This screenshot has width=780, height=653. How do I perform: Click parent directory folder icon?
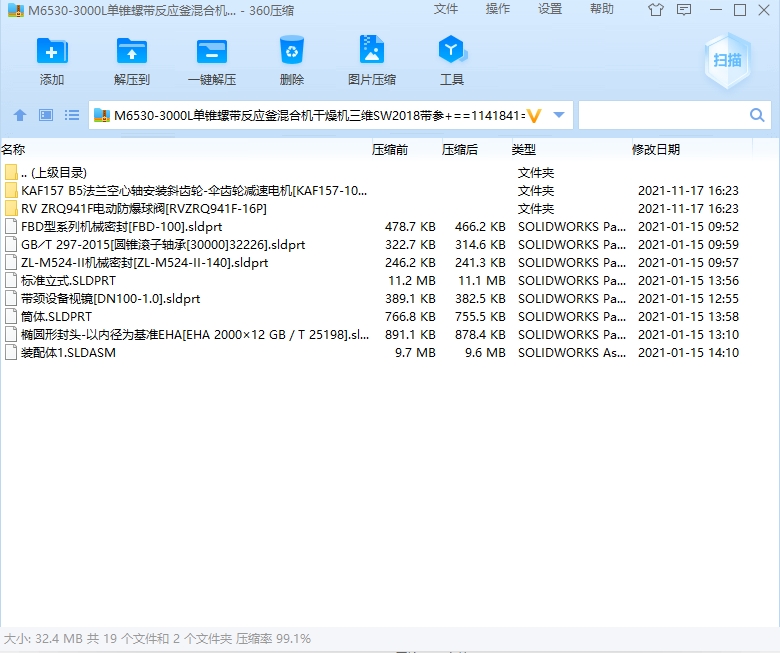pos(11,173)
